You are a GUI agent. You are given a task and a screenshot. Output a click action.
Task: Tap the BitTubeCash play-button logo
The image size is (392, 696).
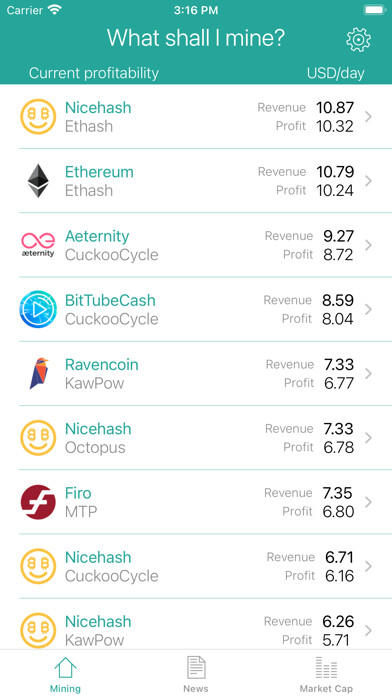point(38,309)
